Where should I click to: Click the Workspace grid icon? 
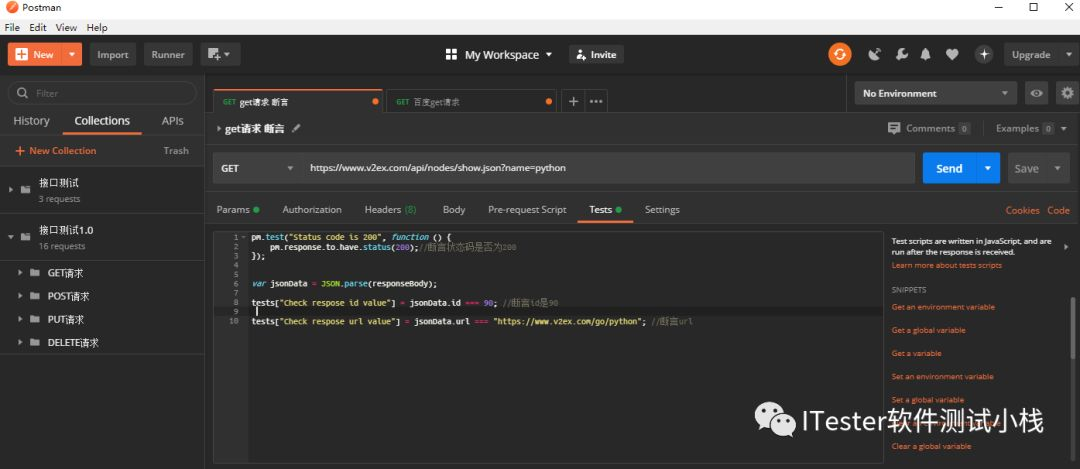[x=452, y=54]
